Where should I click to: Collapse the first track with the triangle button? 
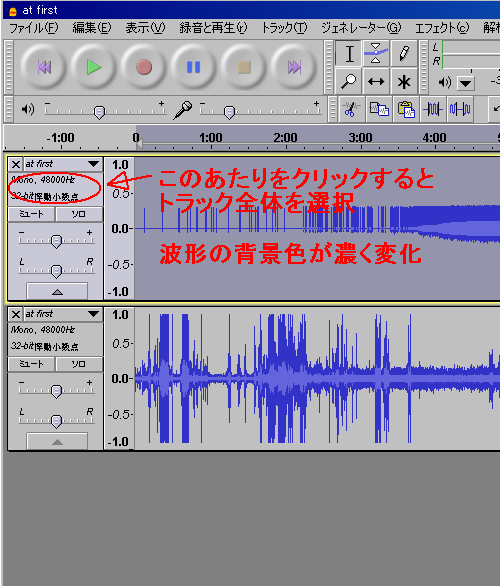tap(57, 292)
